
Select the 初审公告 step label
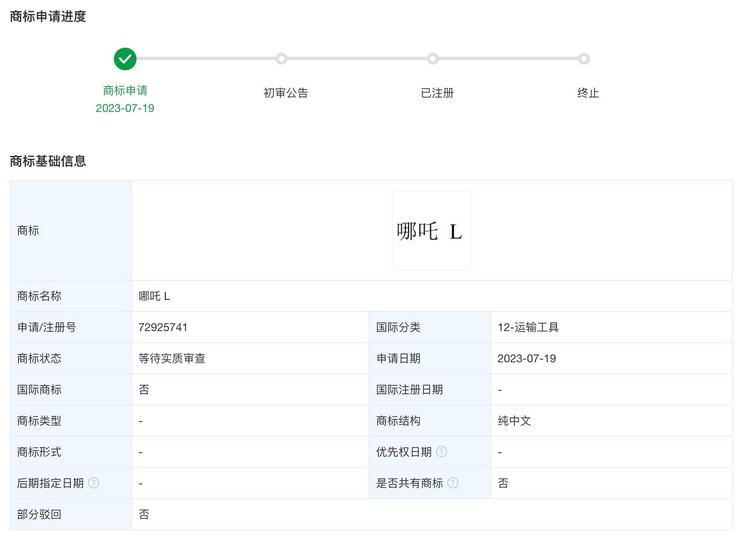(x=286, y=93)
